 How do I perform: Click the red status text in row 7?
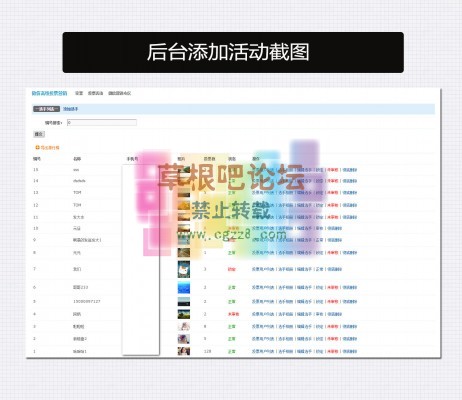click(x=232, y=269)
